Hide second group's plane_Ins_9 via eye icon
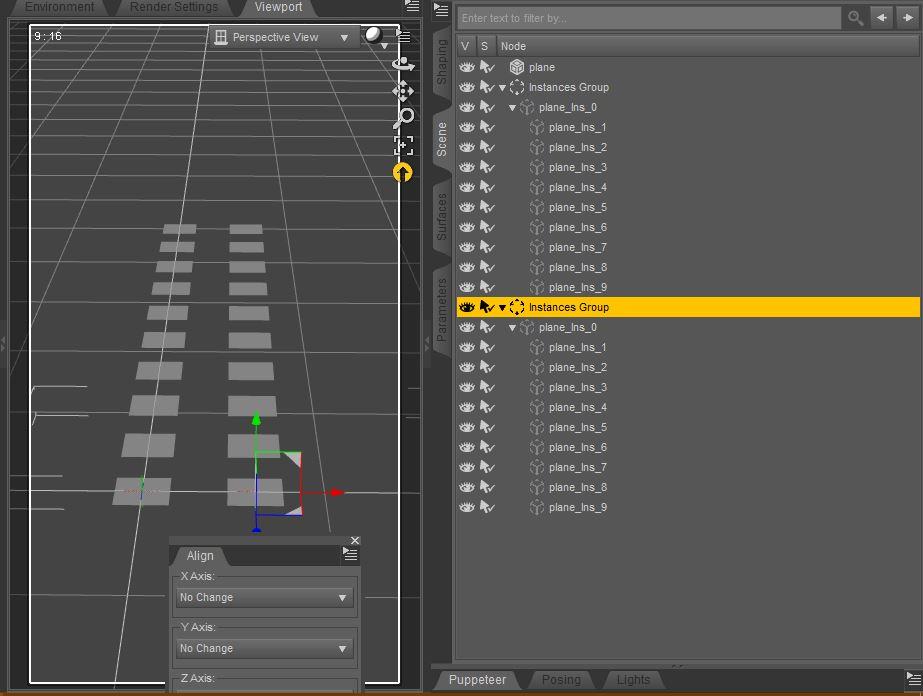This screenshot has height=696, width=923. tap(467, 507)
